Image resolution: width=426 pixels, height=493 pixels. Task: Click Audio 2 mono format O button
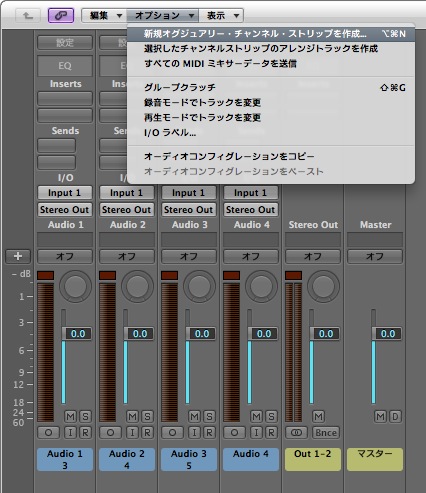[110, 433]
